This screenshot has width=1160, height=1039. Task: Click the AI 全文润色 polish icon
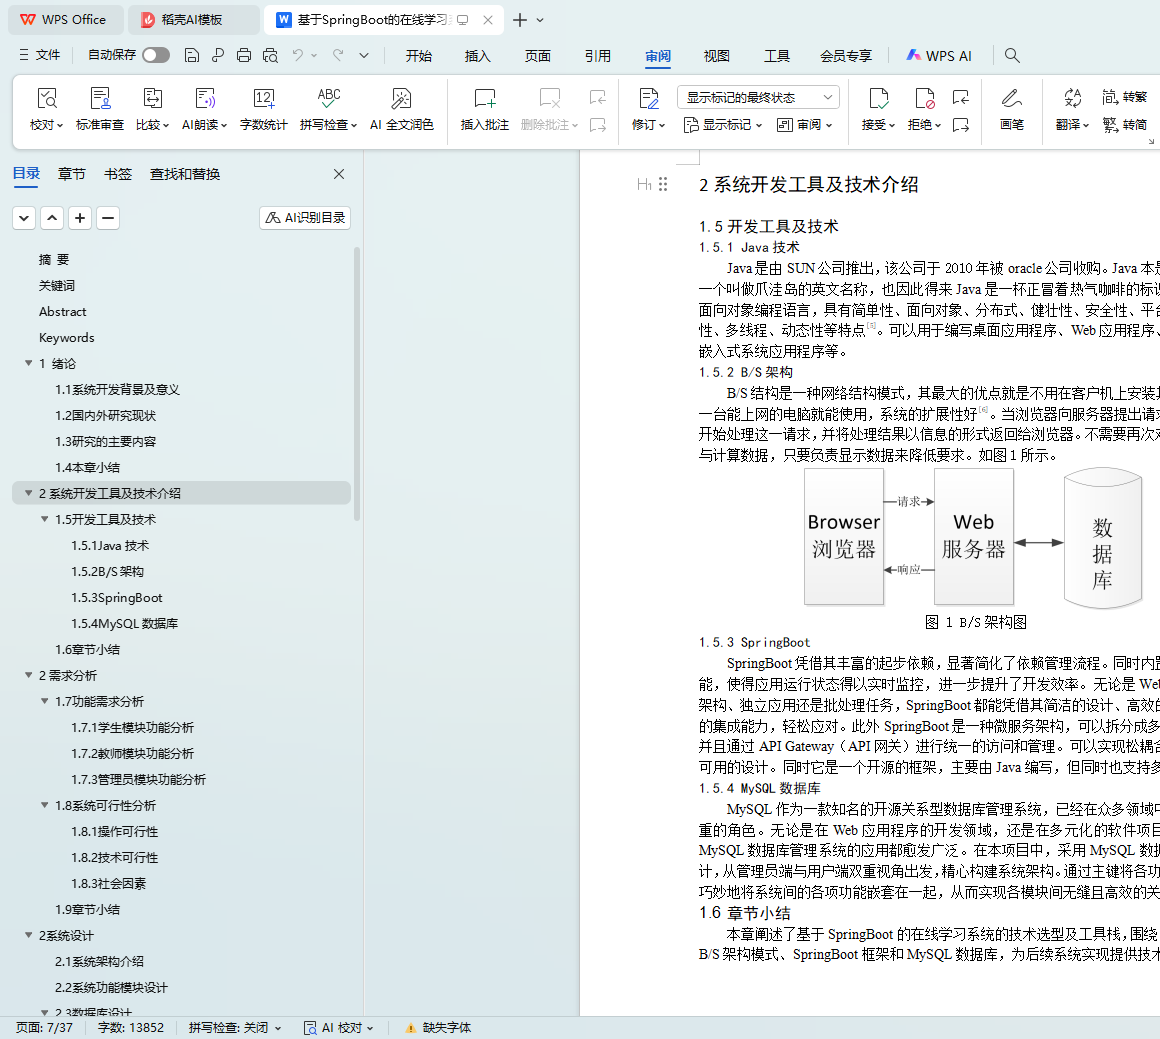[401, 99]
